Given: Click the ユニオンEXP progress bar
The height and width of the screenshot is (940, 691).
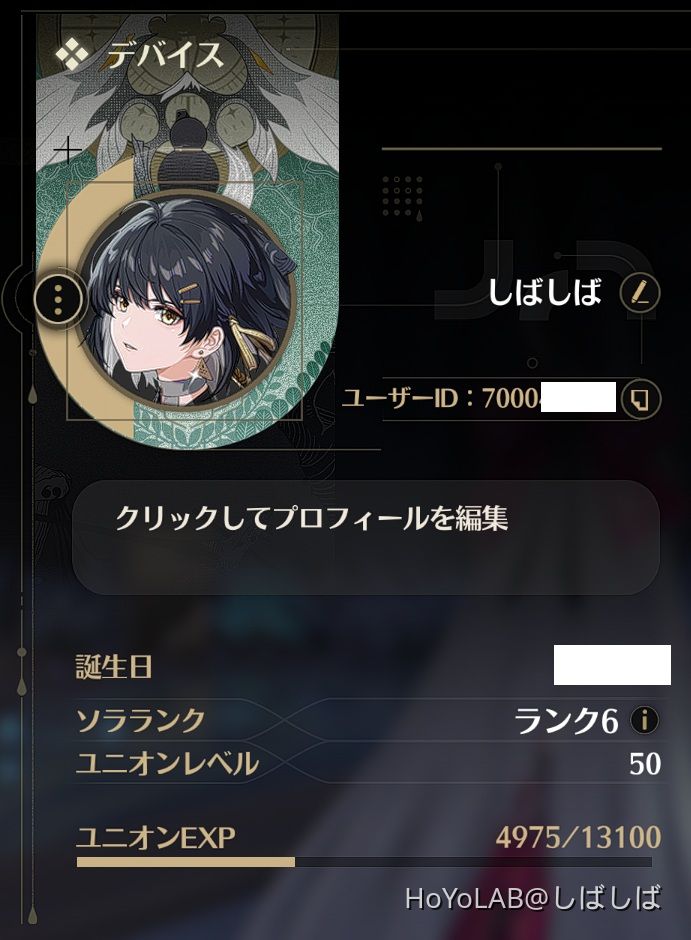Looking at the screenshot, I should coord(364,862).
